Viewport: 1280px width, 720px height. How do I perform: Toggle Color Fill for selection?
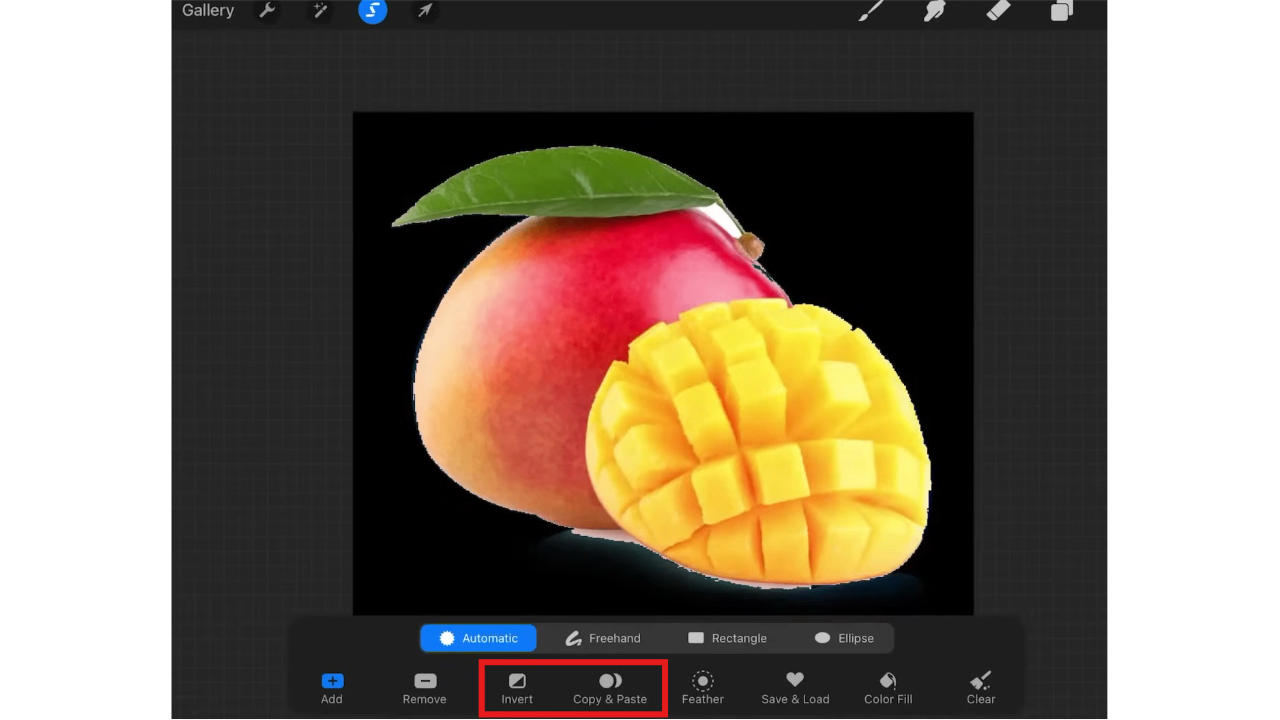click(888, 689)
